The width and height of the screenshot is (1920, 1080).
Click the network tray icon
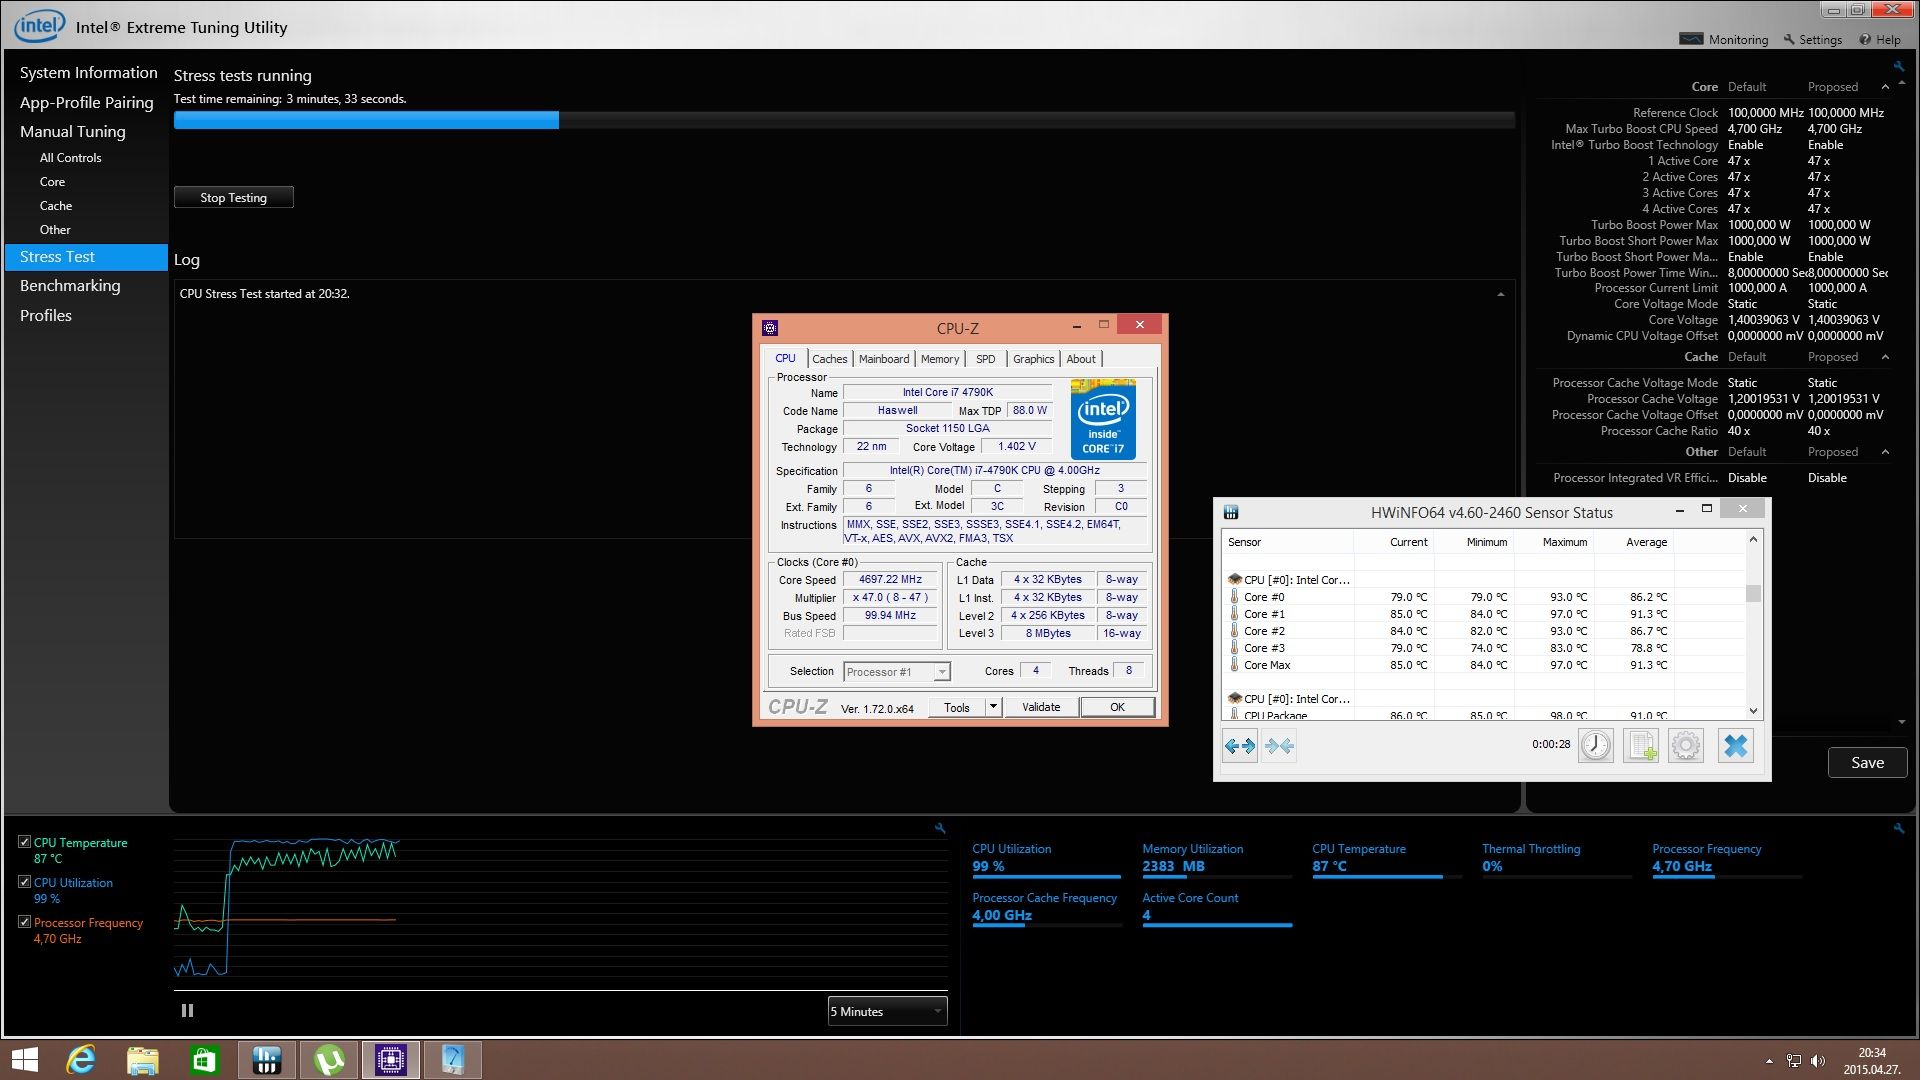point(1794,1061)
